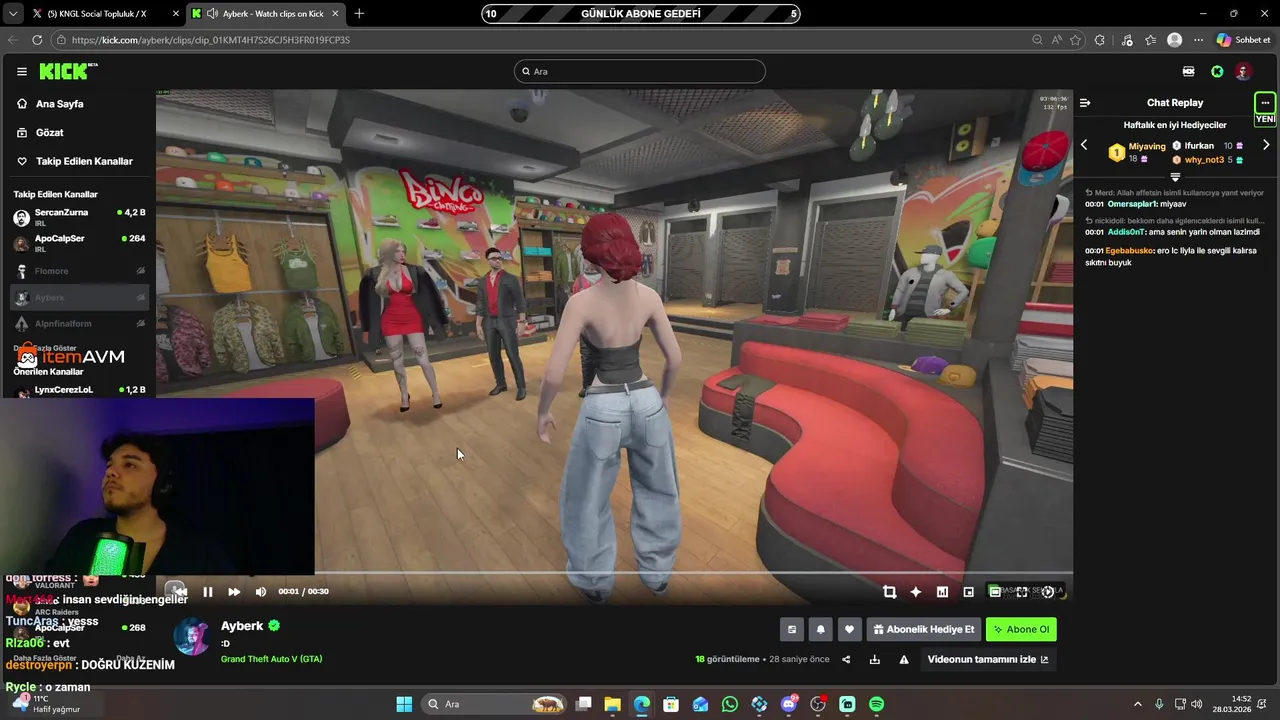Open a new browser tab
The image size is (1280, 720).
[x=359, y=13]
